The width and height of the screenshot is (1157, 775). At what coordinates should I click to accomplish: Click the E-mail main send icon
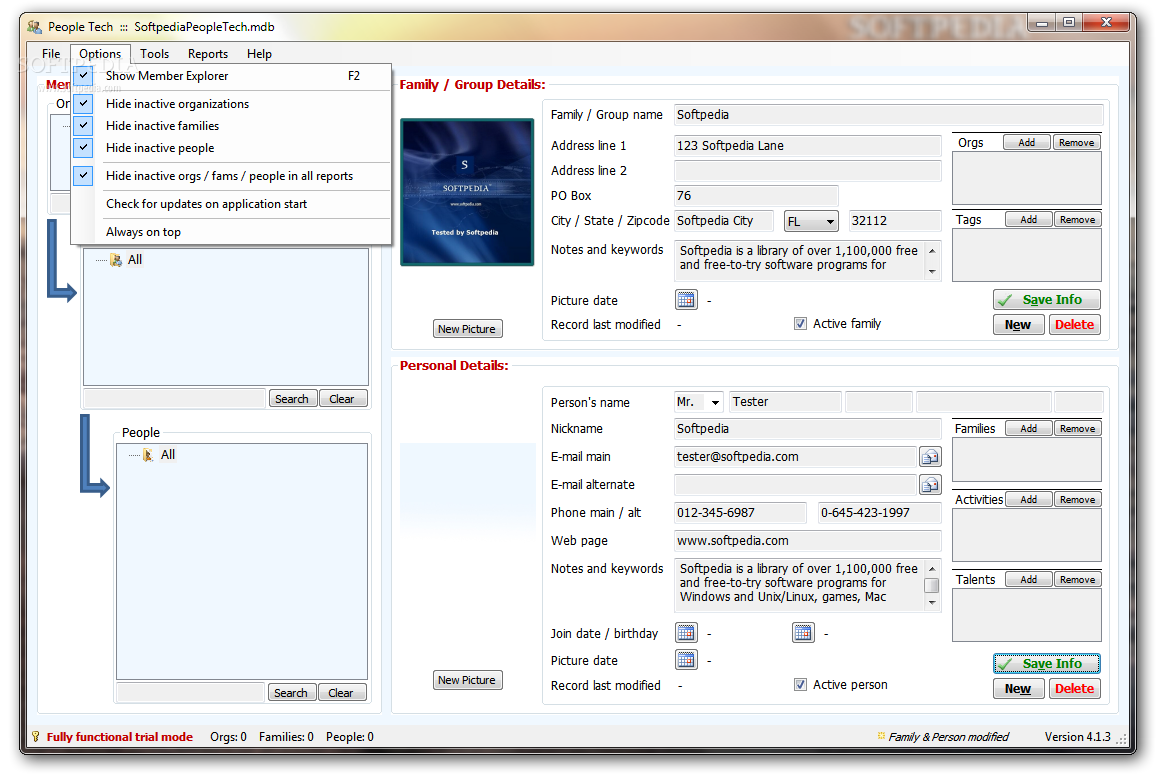[930, 457]
